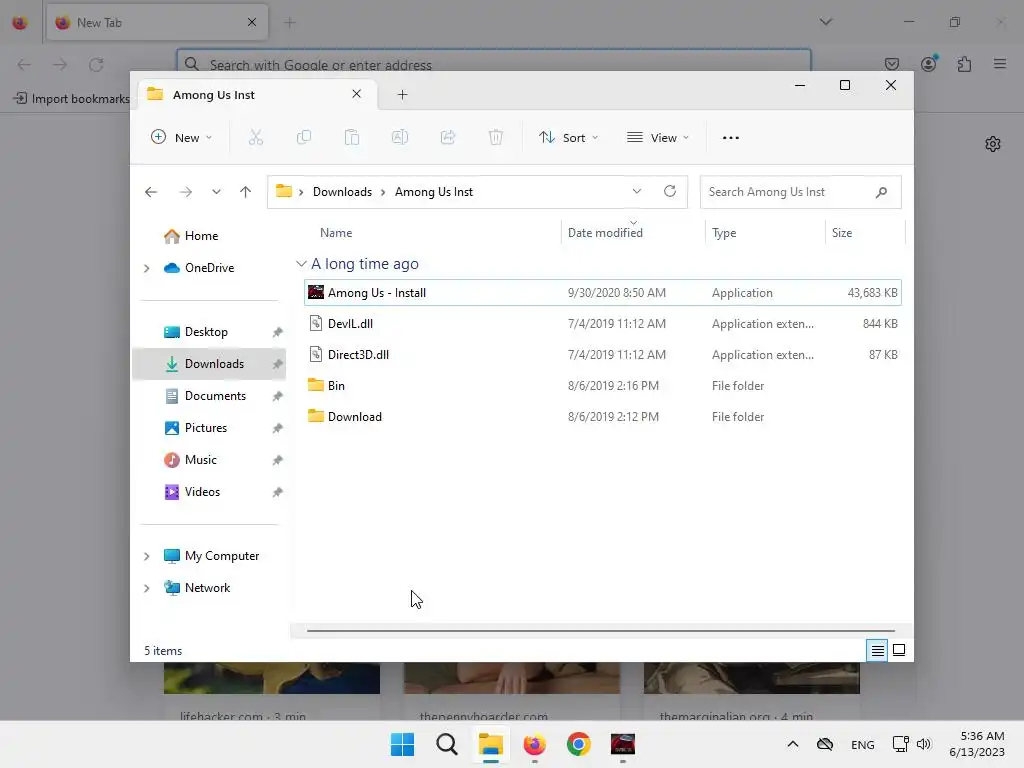This screenshot has width=1024, height=768.
Task: Open the See more (three dots) menu
Action: pyautogui.click(x=731, y=138)
